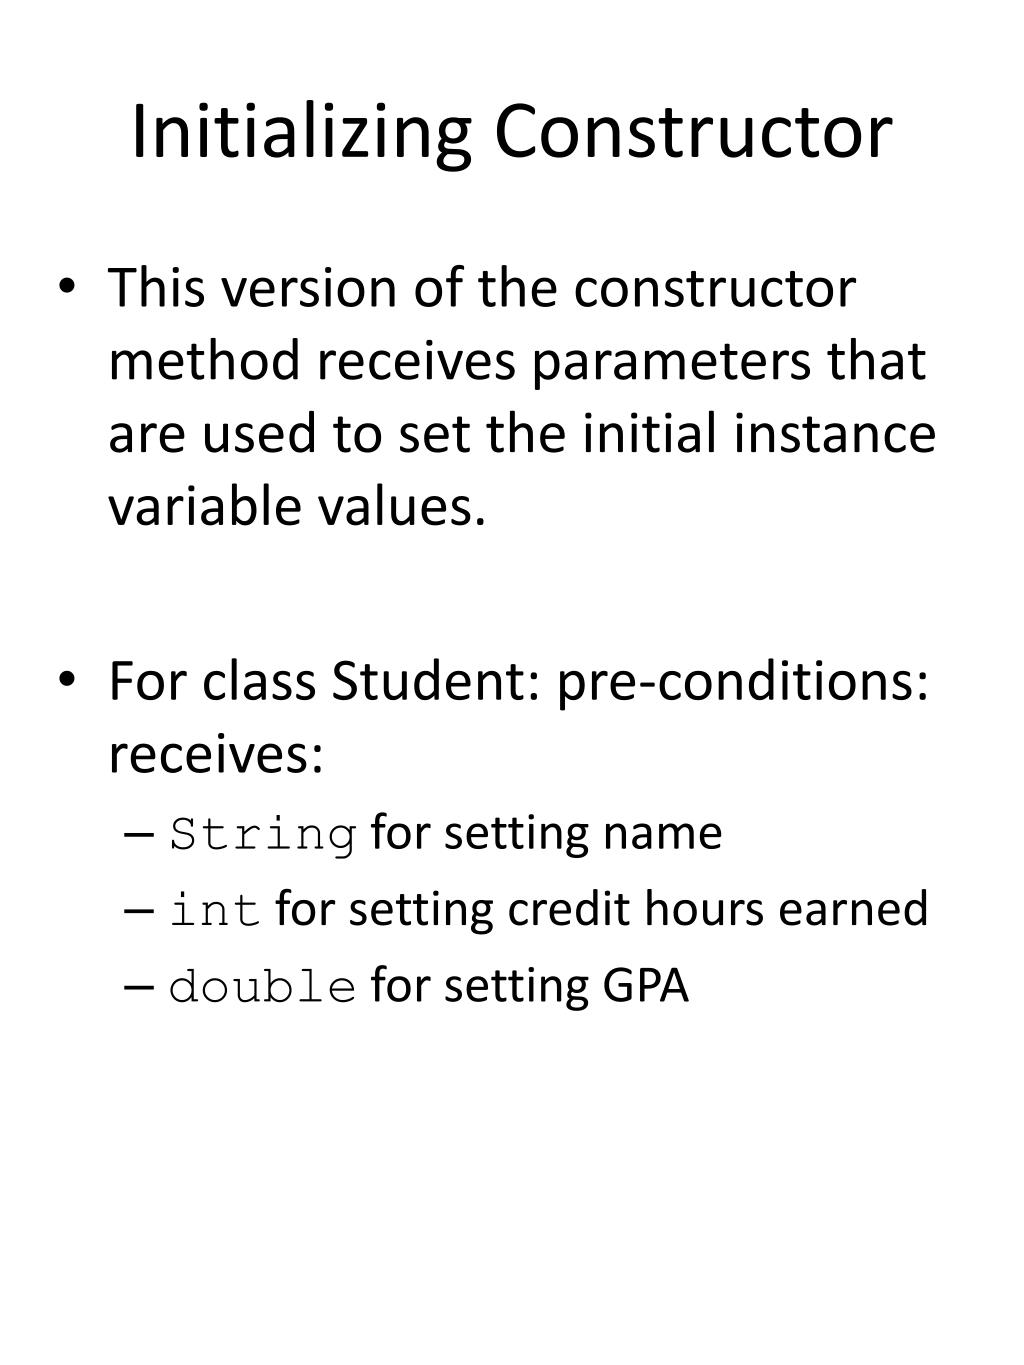Select the monospace word 'String'
The height and width of the screenshot is (1365, 1024).
[x=264, y=835]
